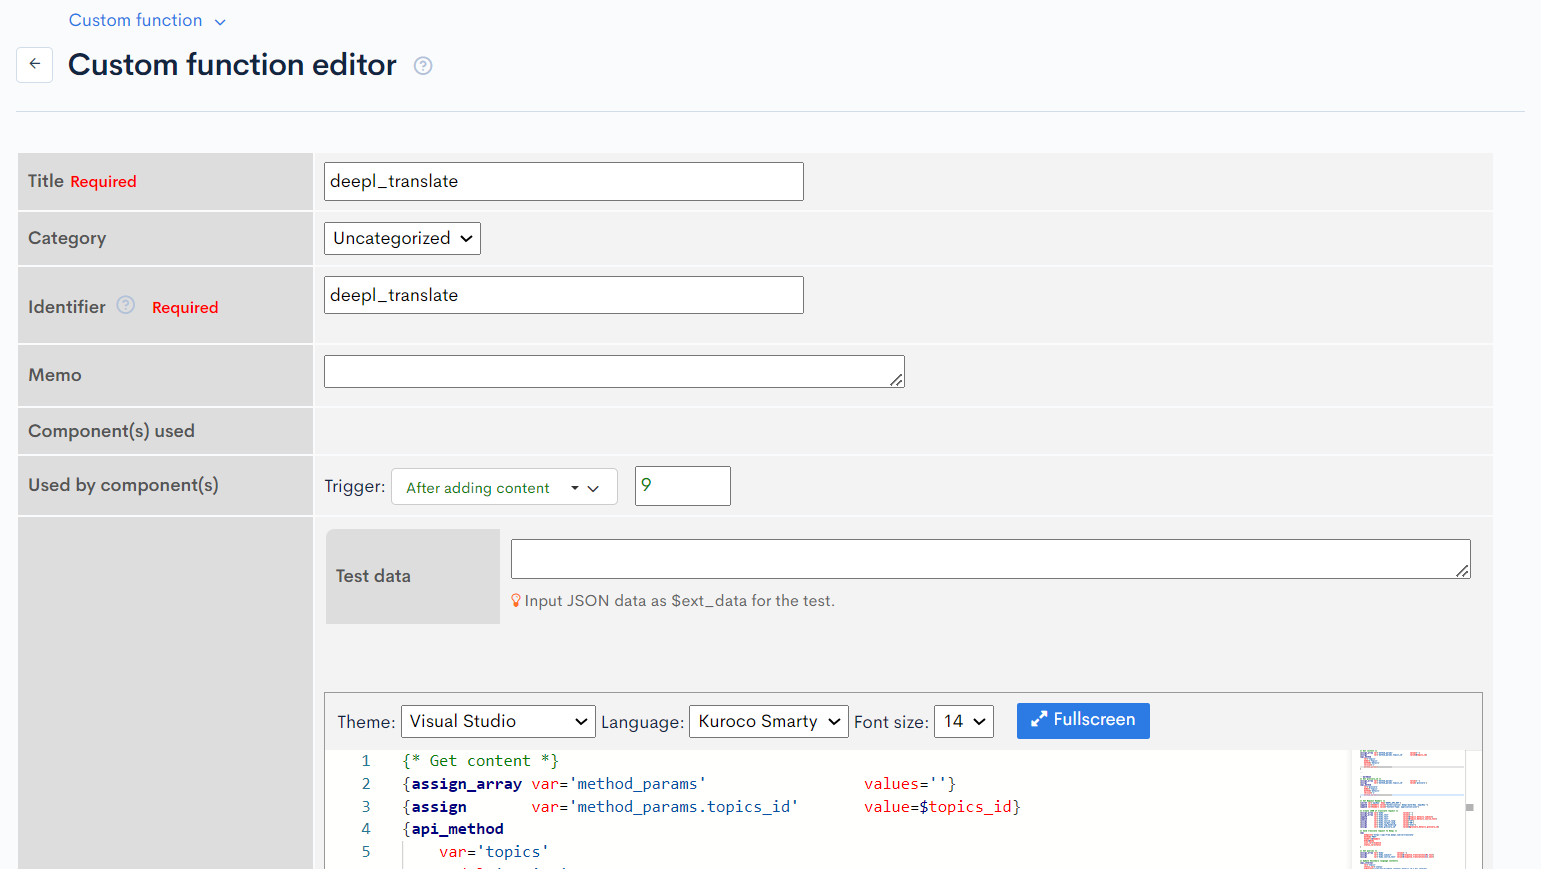Open the Trigger After adding content dropdown
This screenshot has height=869, width=1541.
(504, 487)
